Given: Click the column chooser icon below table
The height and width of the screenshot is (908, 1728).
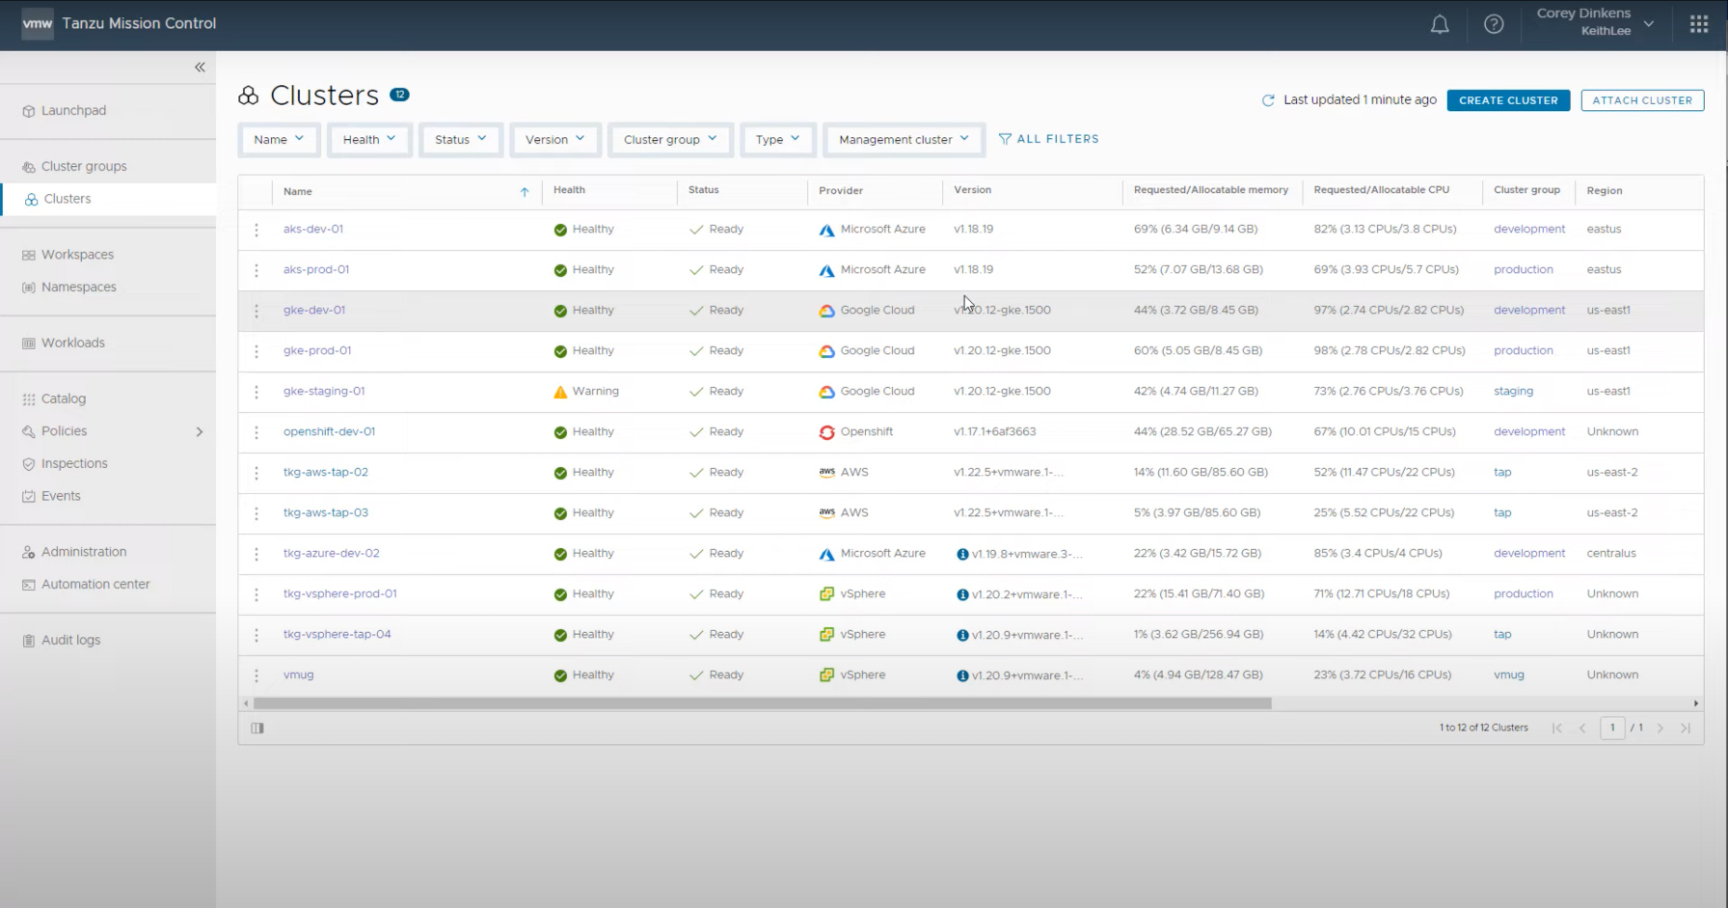Looking at the screenshot, I should click(257, 728).
